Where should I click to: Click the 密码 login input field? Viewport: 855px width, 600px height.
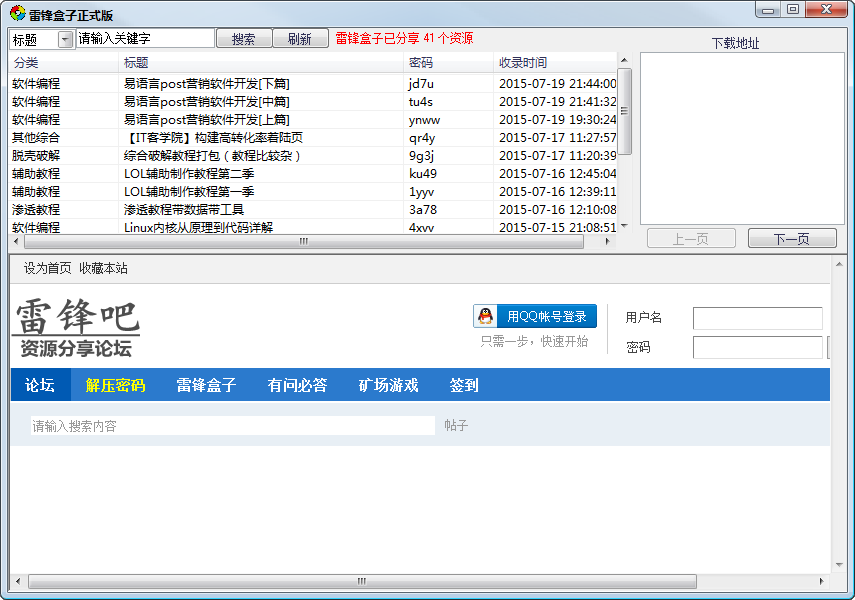(757, 347)
